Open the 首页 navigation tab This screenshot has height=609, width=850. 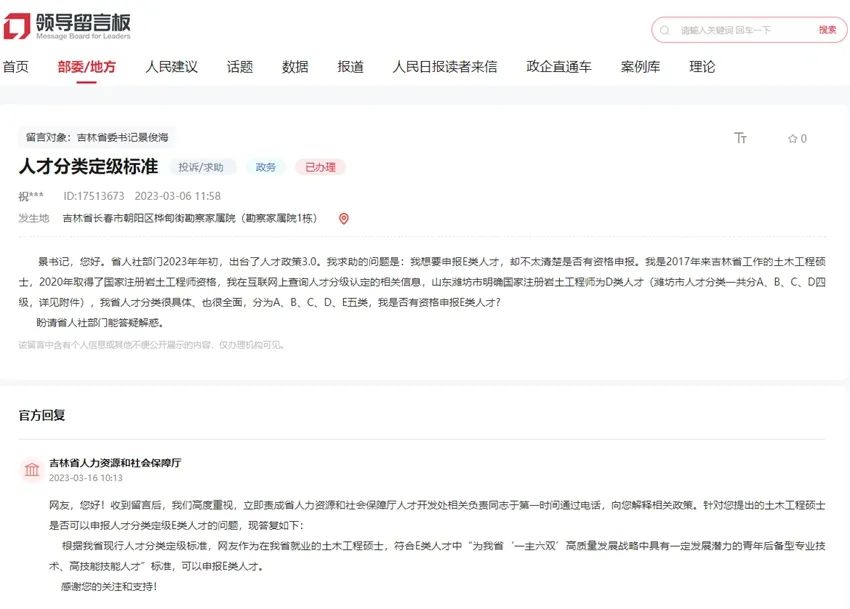pyautogui.click(x=15, y=67)
